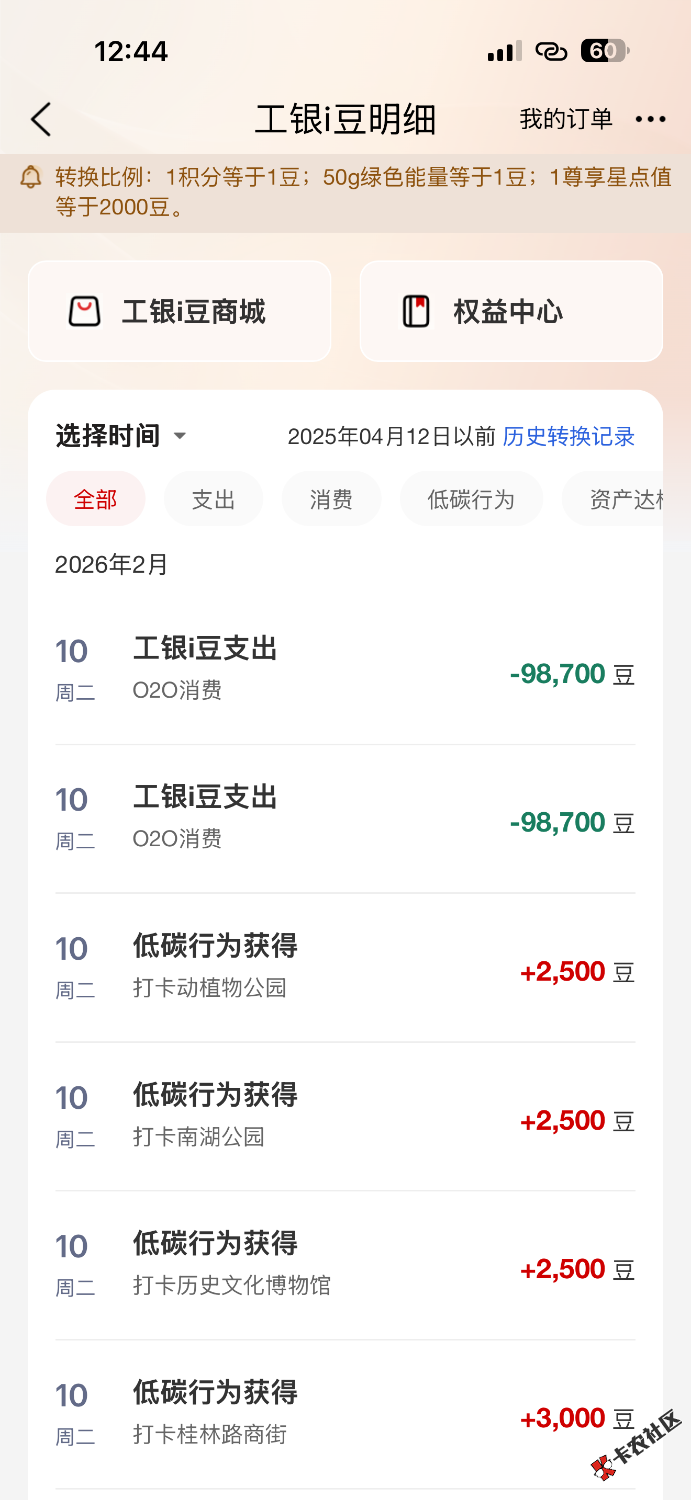Image resolution: width=691 pixels, height=1500 pixels.
Task: Open the 打卡南湖公园 +2,500 record
Action: [345, 1117]
